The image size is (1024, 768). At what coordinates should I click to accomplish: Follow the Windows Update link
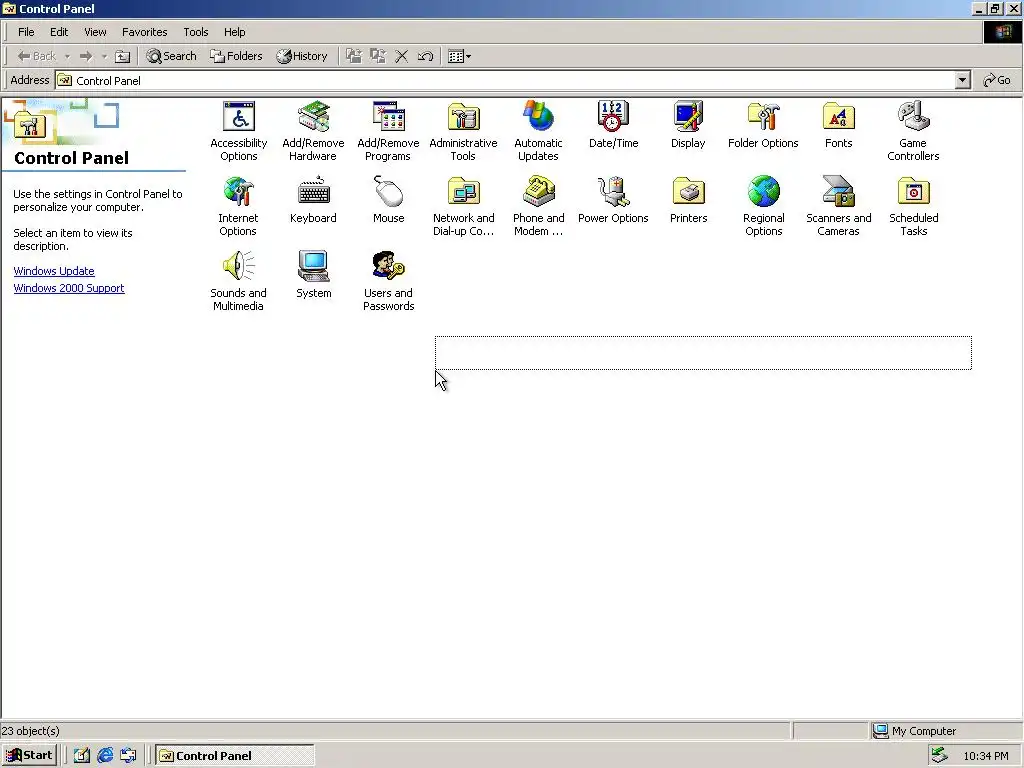click(x=54, y=271)
